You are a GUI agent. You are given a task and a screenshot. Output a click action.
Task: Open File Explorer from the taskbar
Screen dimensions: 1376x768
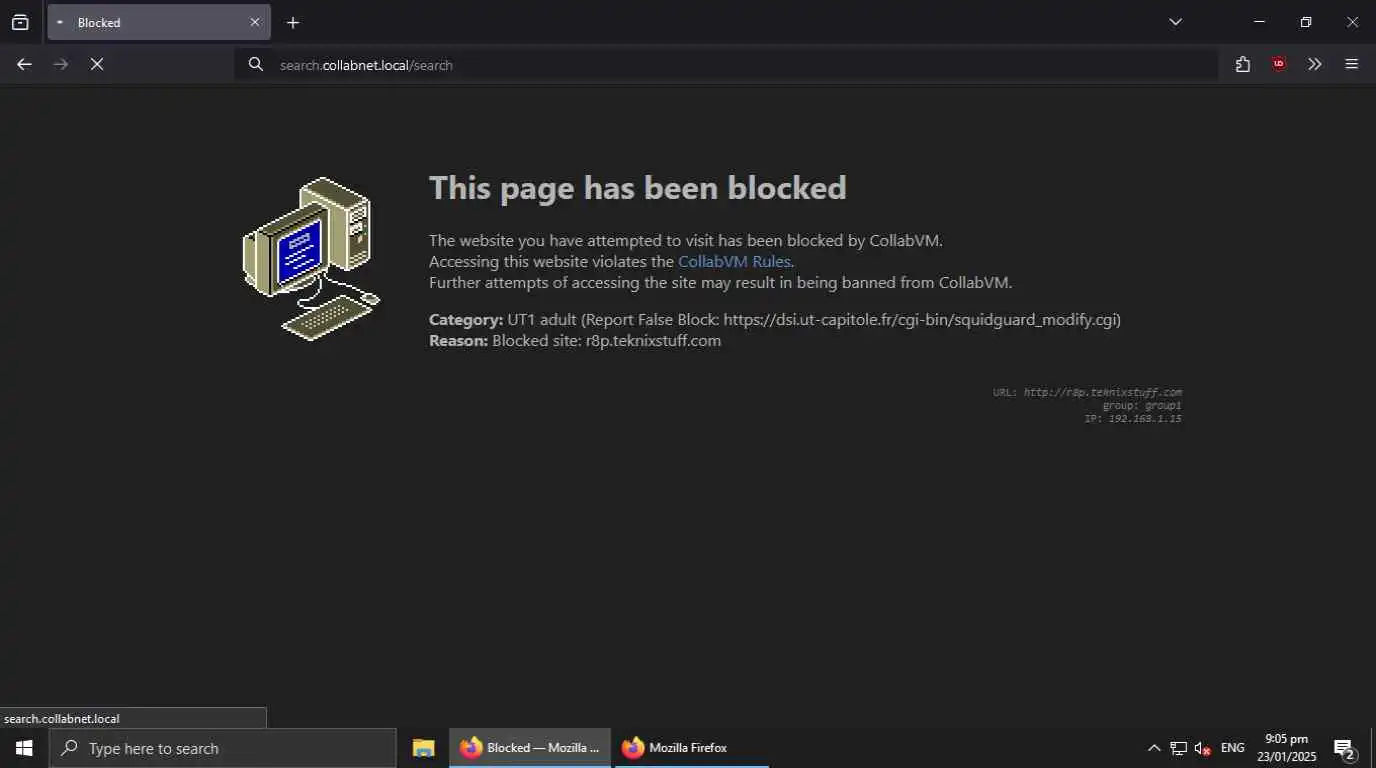click(x=424, y=748)
